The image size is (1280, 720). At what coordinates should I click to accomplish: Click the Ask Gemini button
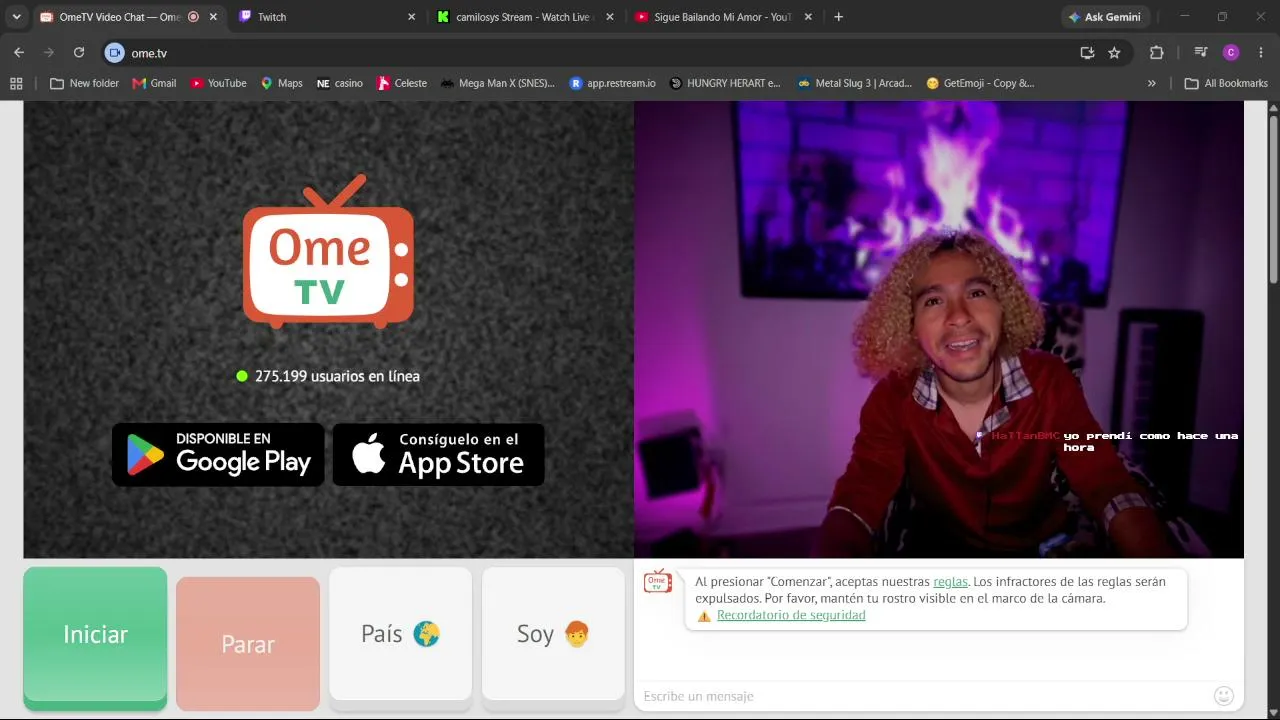click(x=1105, y=17)
